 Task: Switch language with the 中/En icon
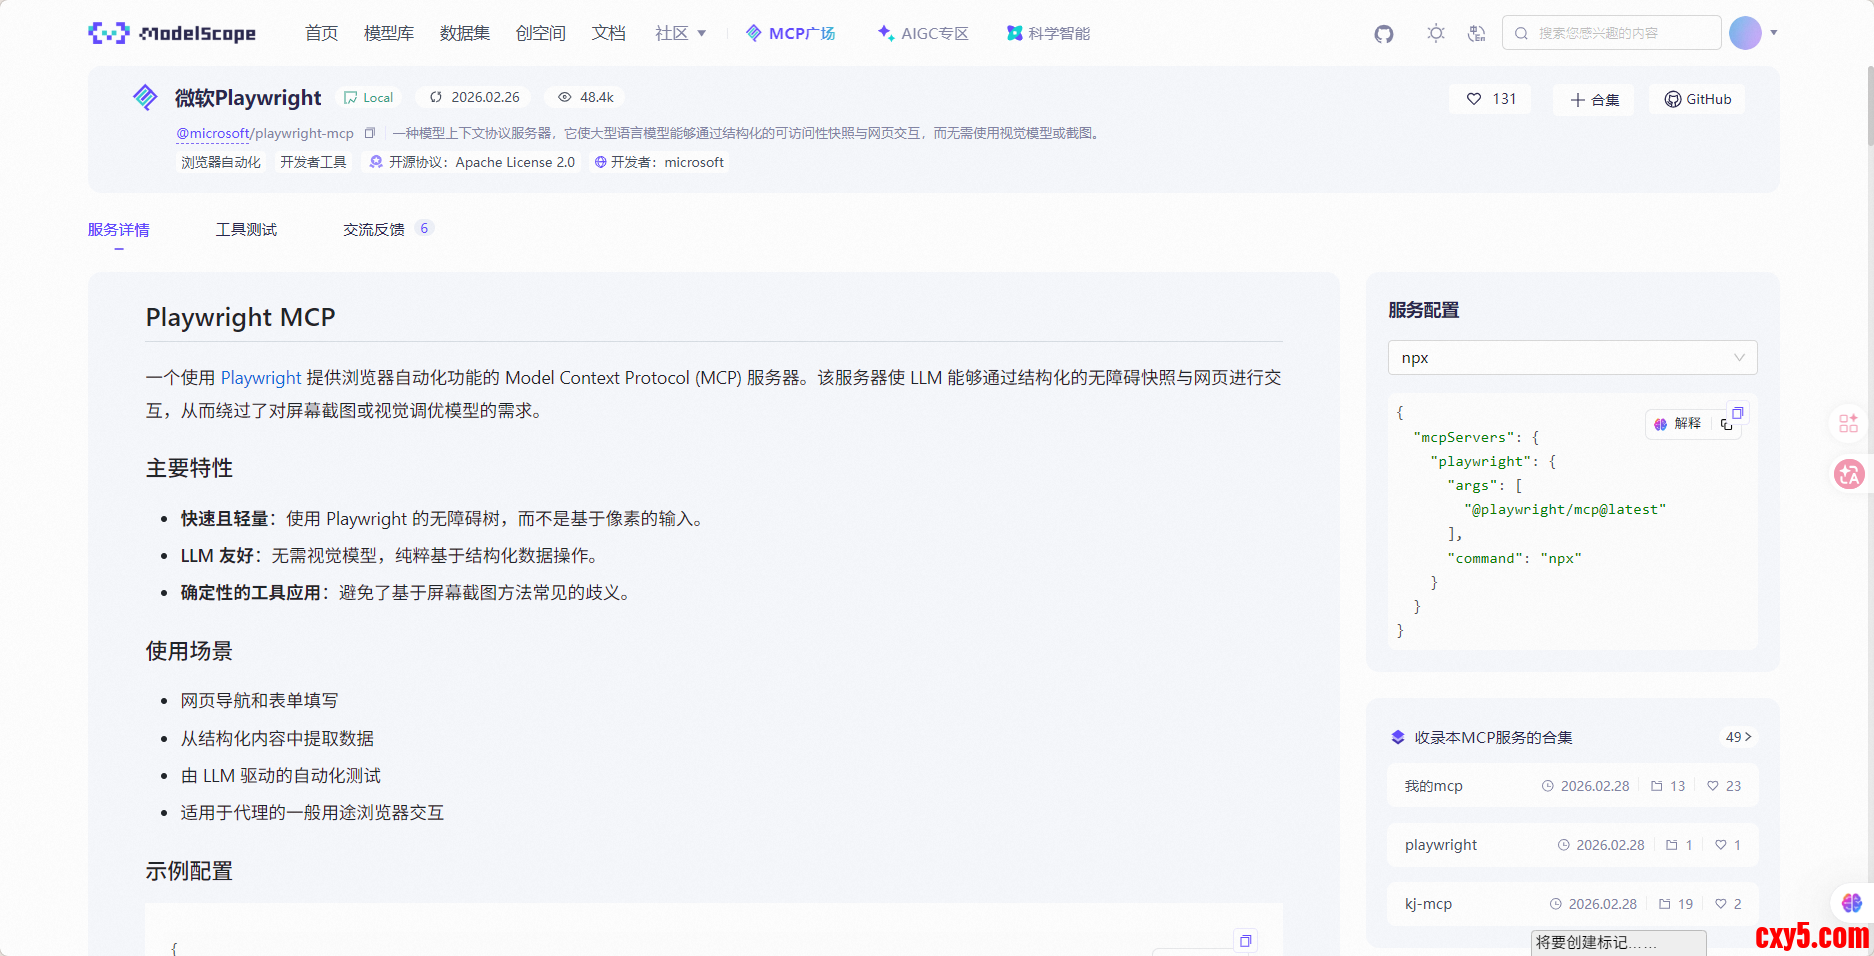tap(1476, 33)
